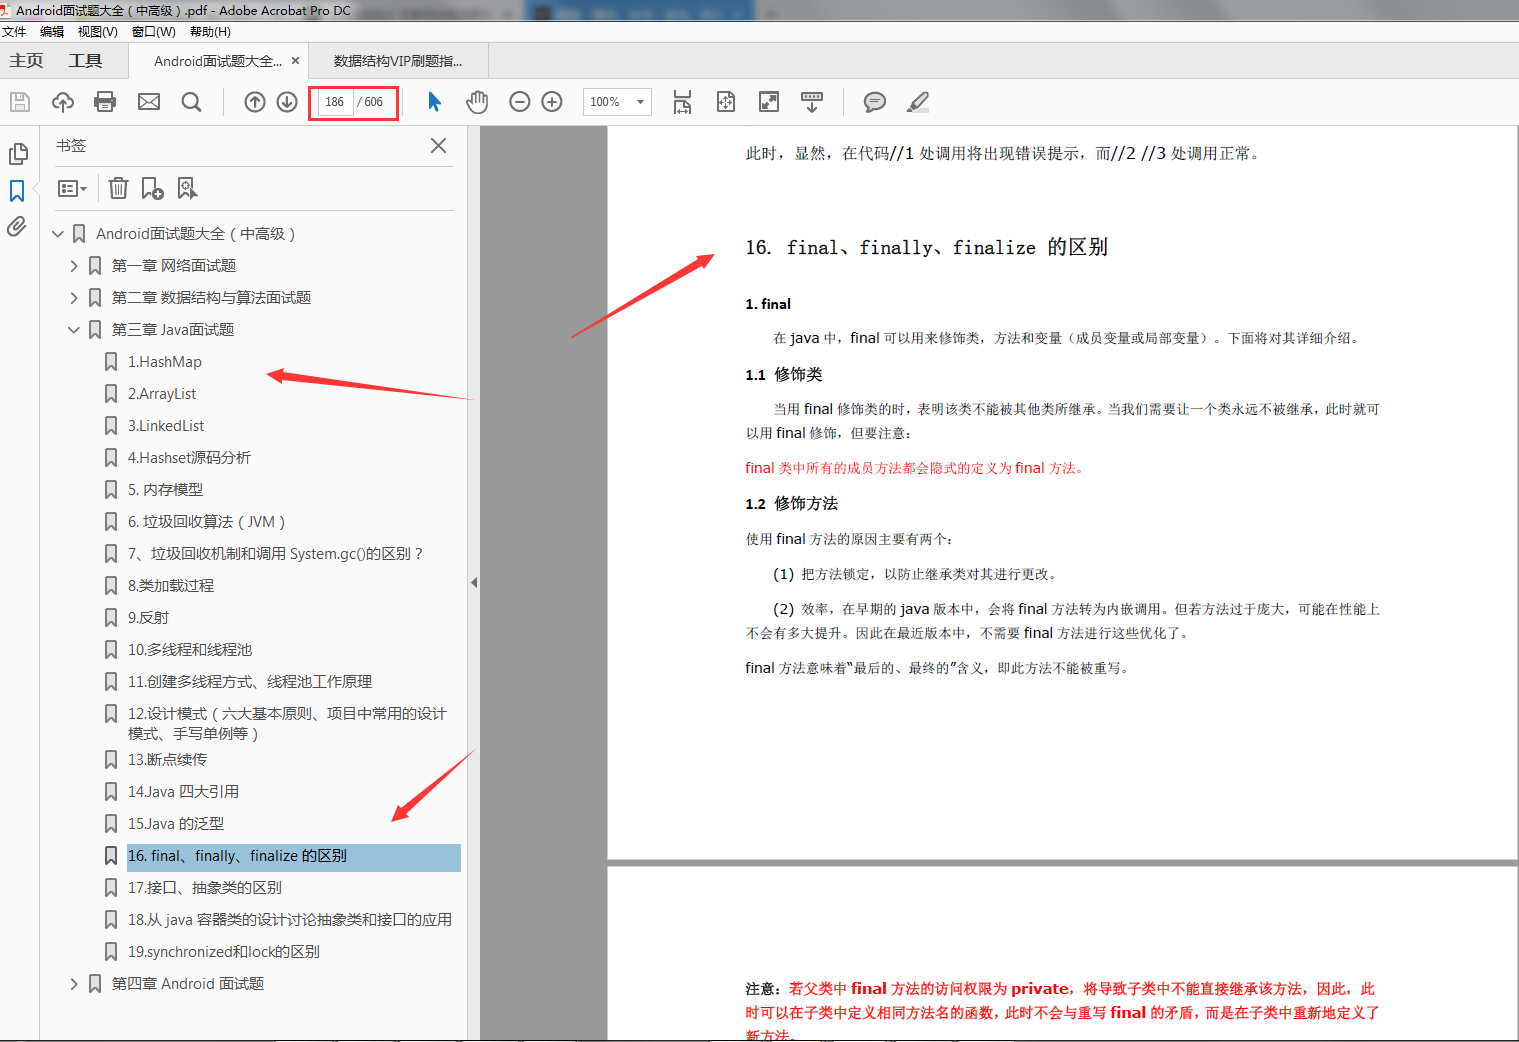Open 15.Java 的泛型 bookmark
1519x1042 pixels.
pos(176,824)
